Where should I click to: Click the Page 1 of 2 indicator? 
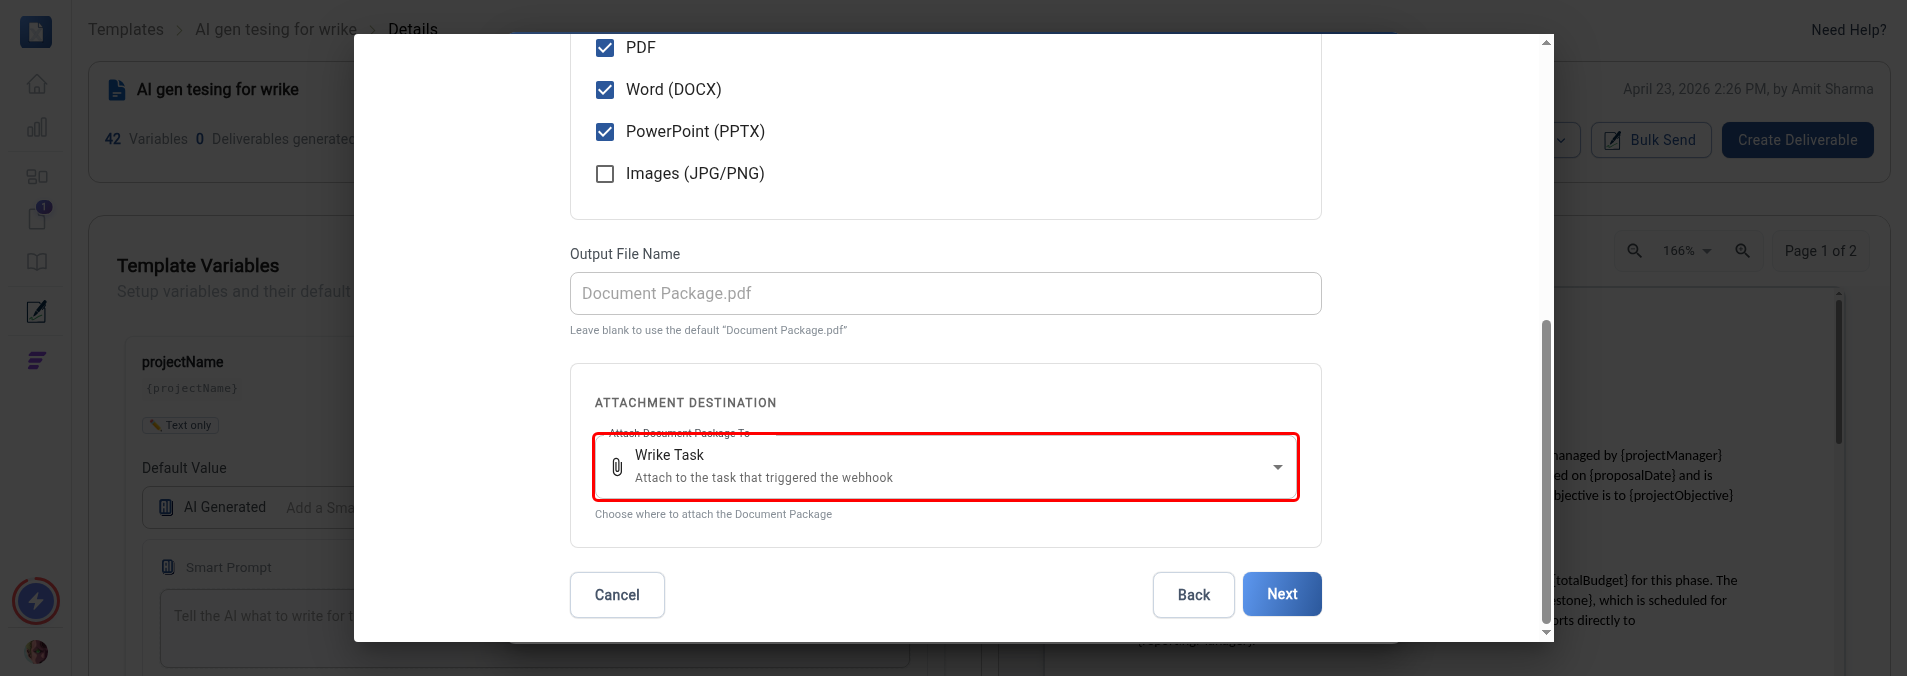[x=1820, y=251]
